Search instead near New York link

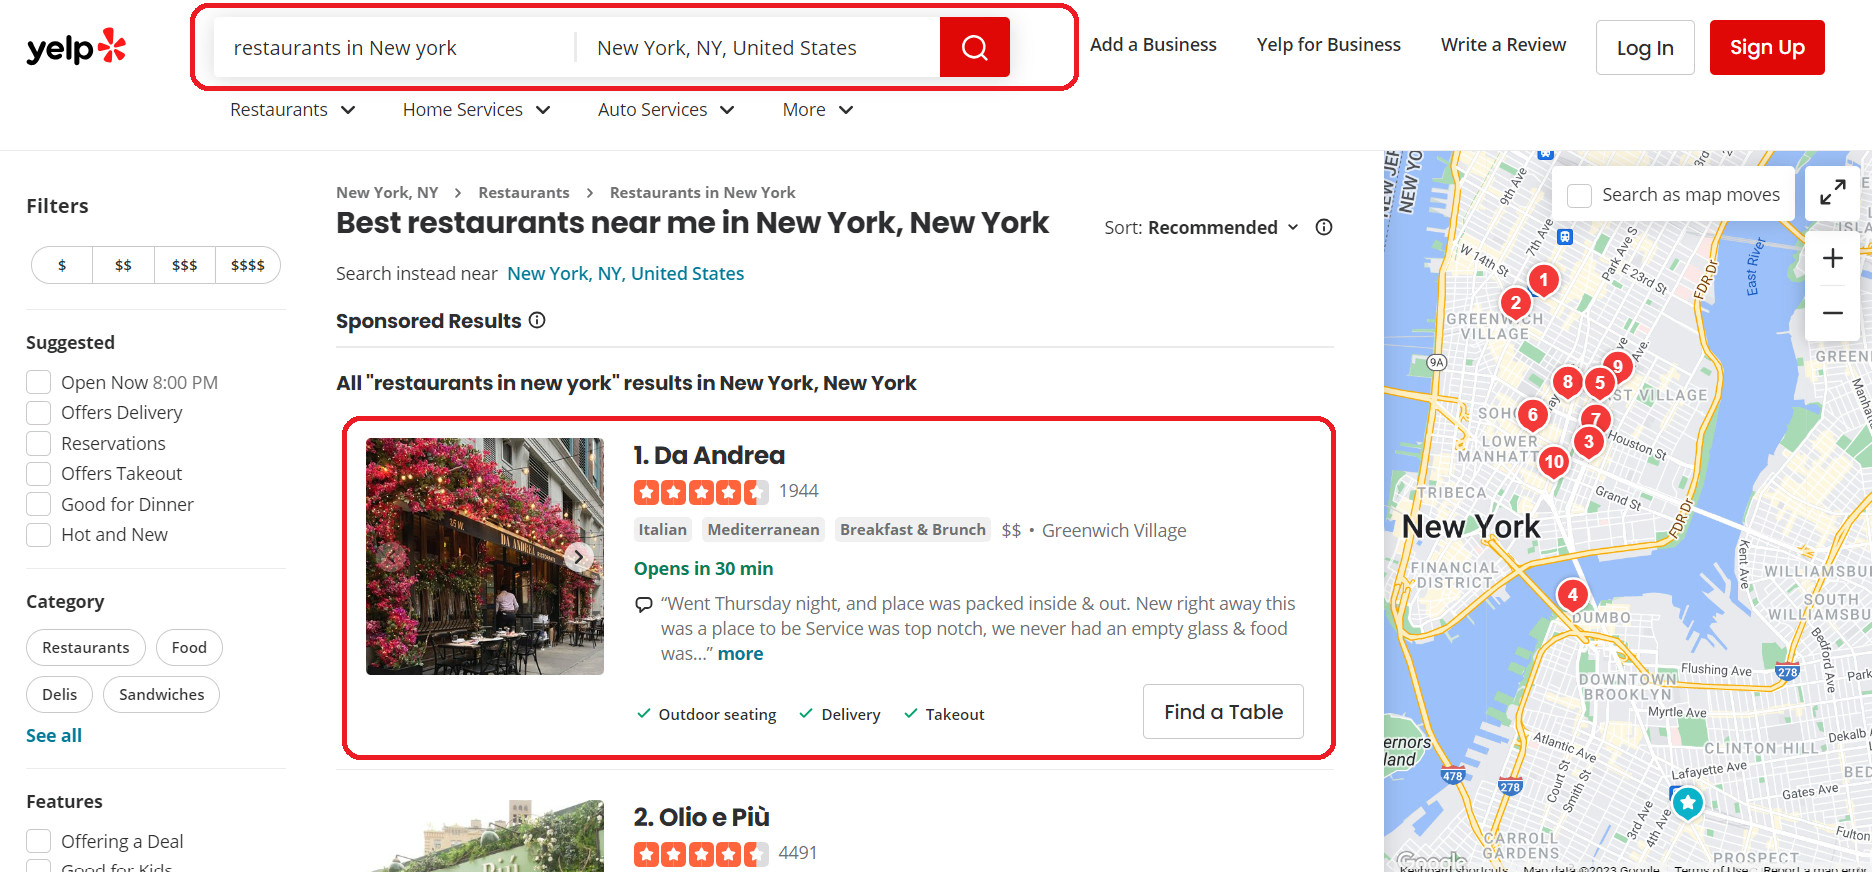[626, 273]
